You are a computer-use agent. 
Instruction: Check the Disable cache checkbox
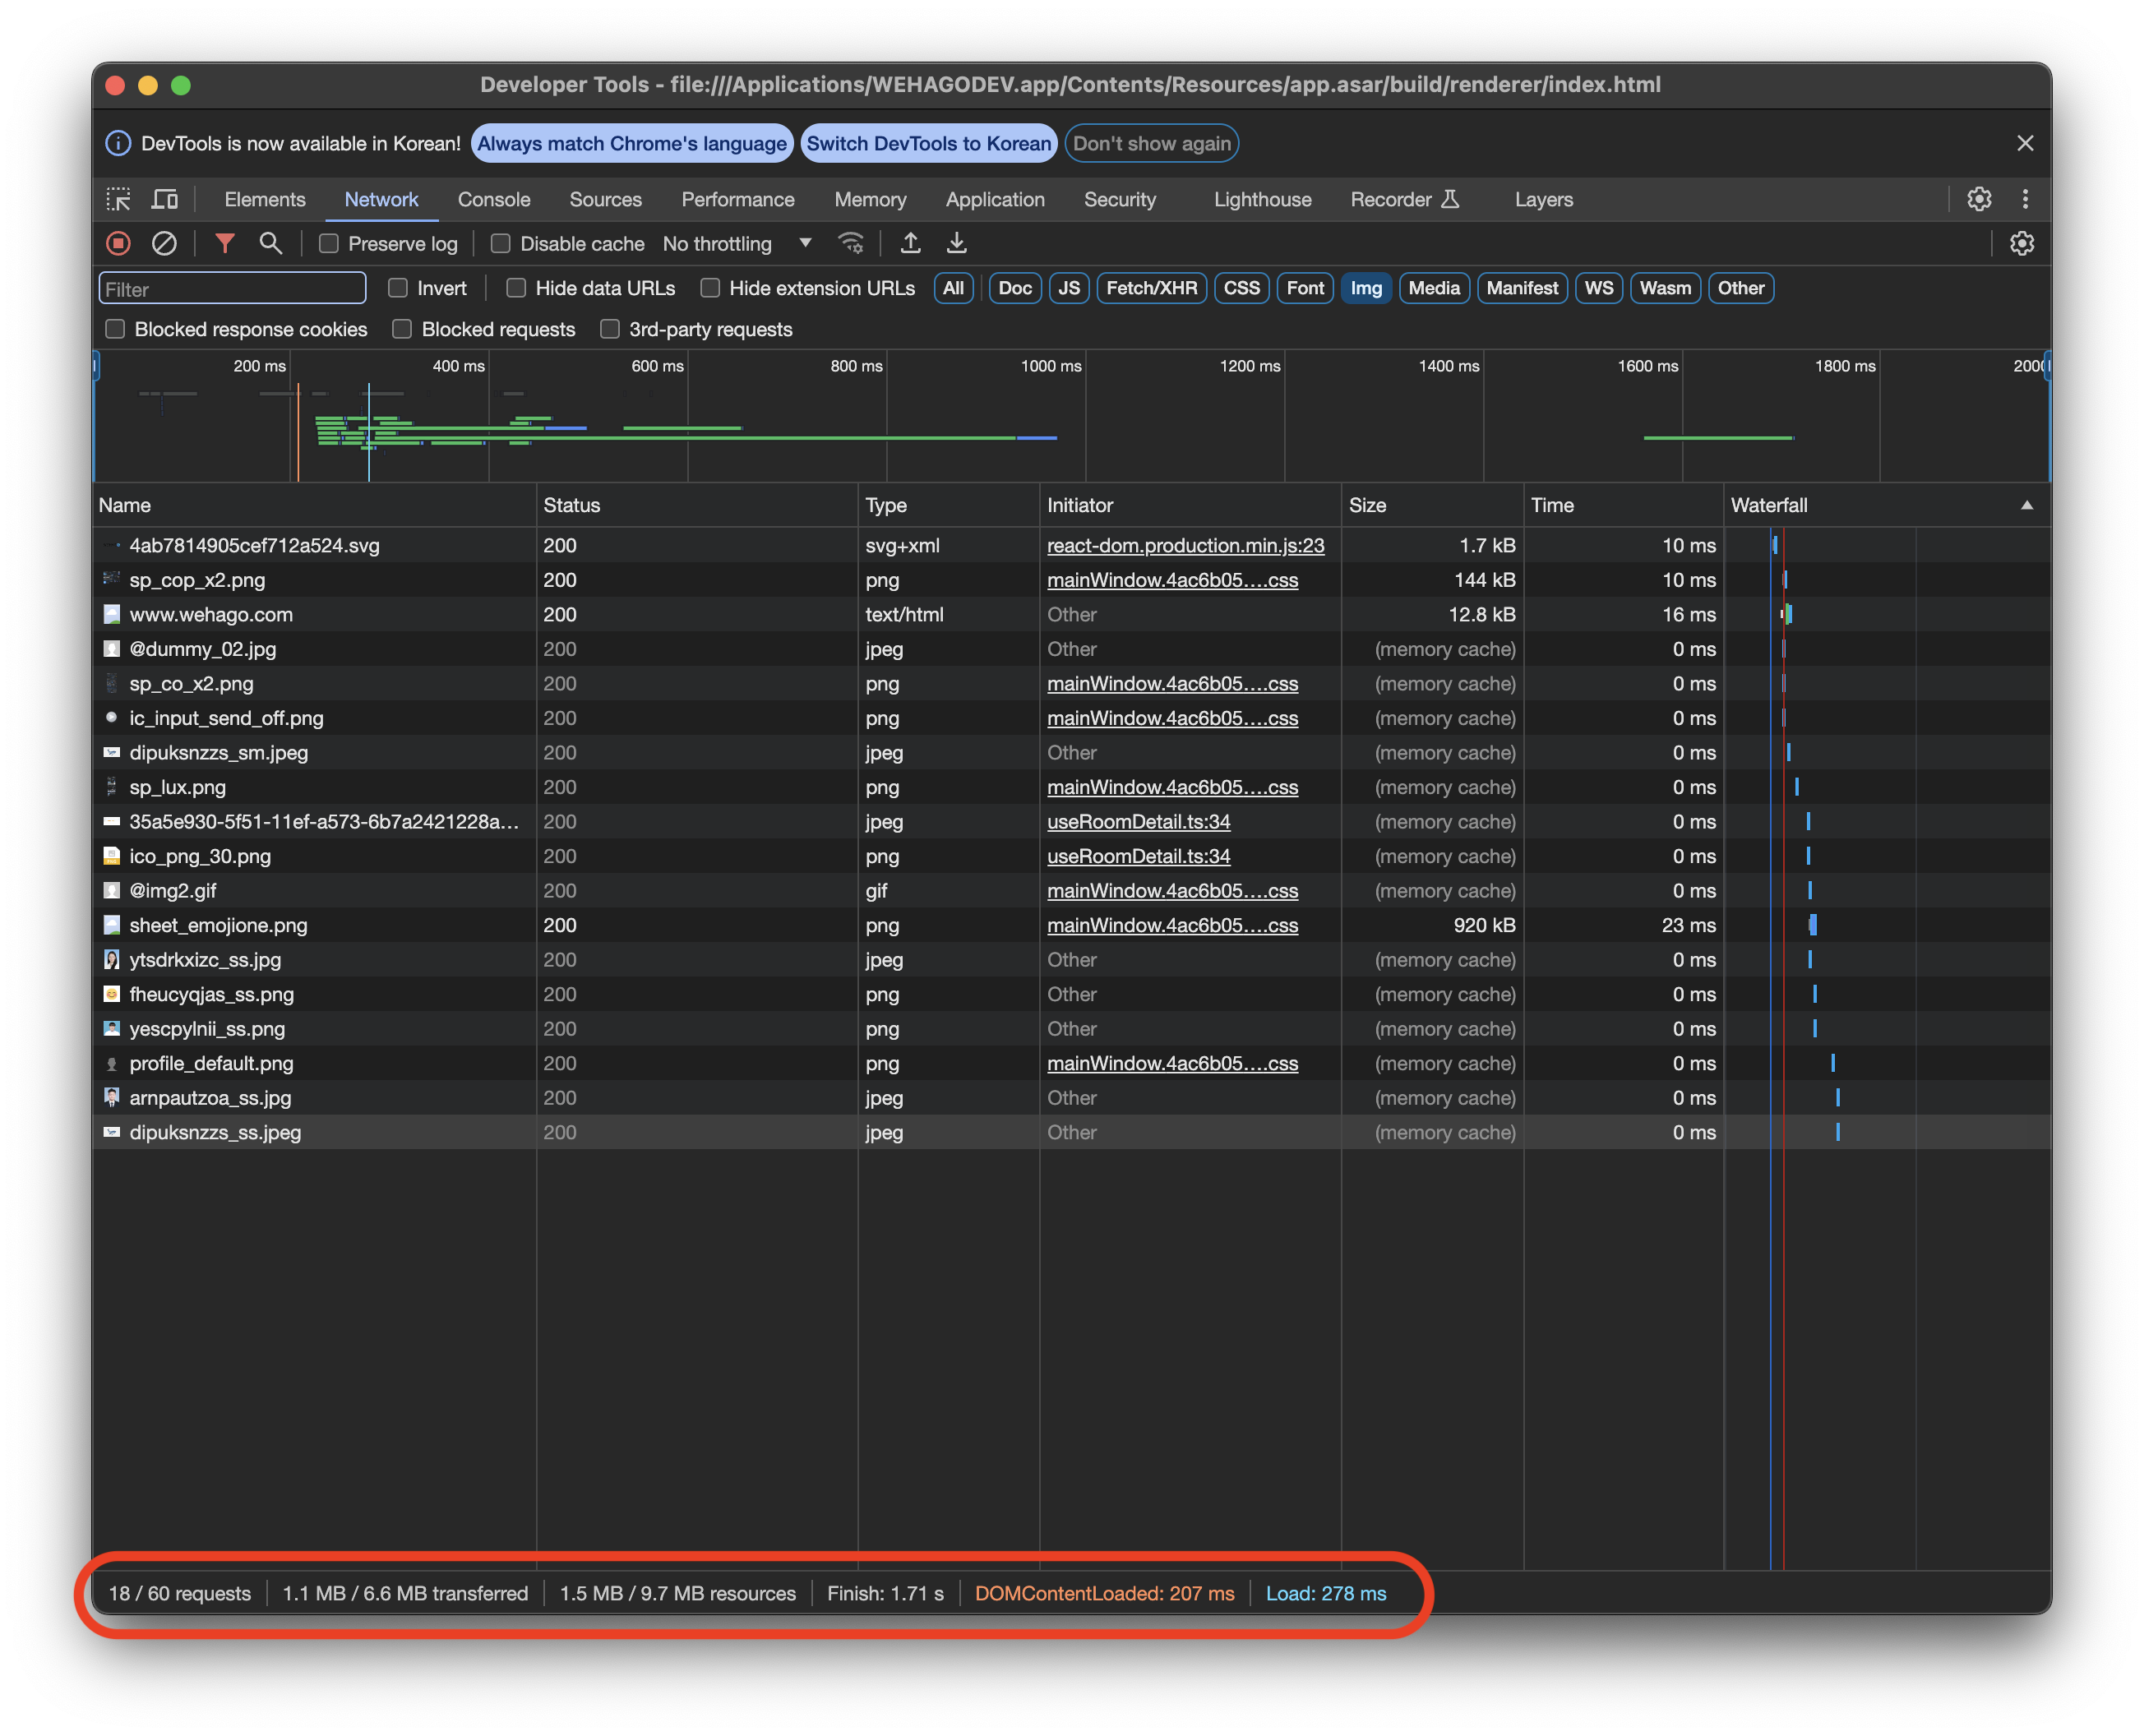pyautogui.click(x=501, y=243)
